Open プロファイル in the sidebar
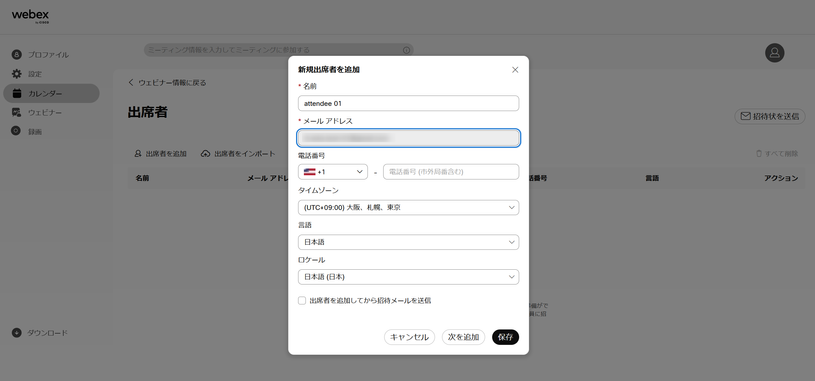Screen dimensions: 815x381 coord(48,55)
